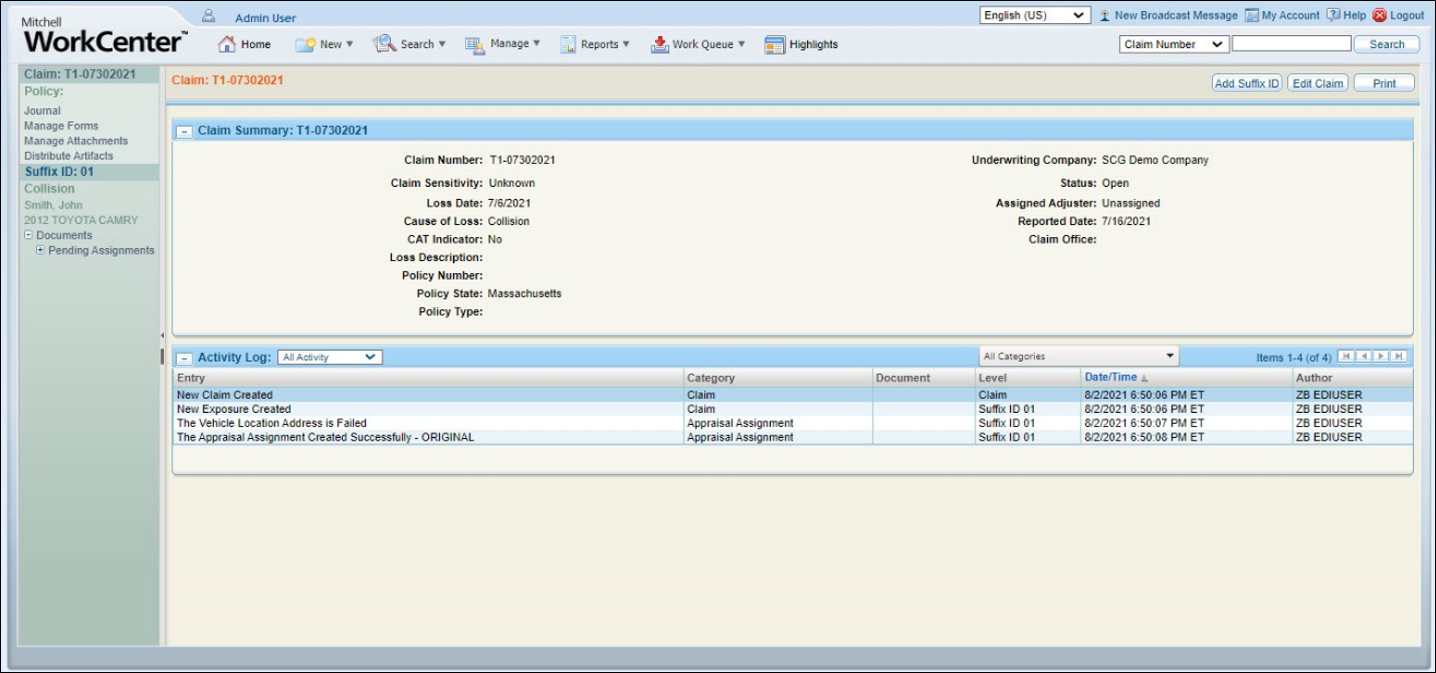Sort by the Date/Time column header
The height and width of the screenshot is (673, 1436).
coord(1186,378)
